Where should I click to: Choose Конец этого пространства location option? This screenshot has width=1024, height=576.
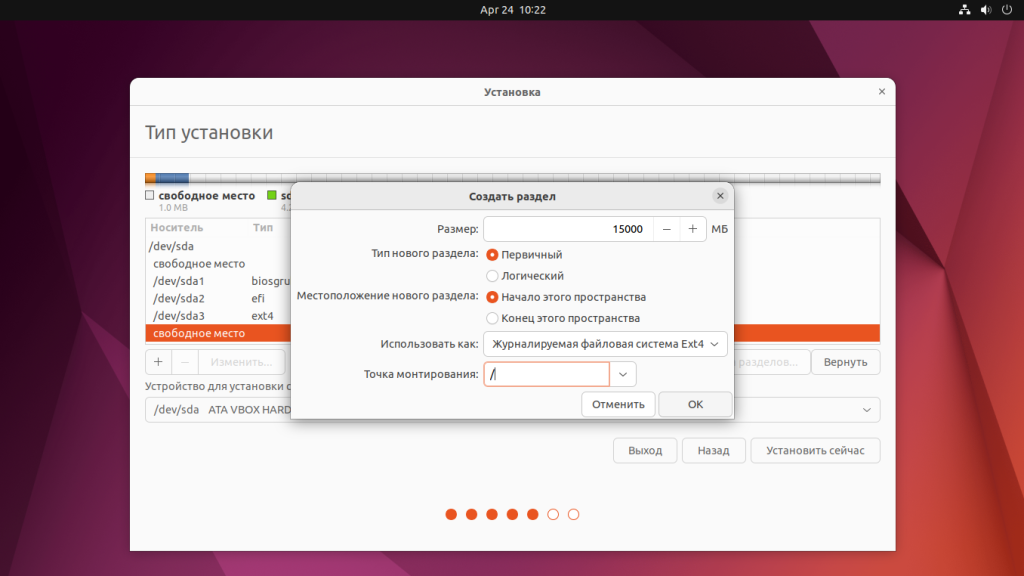coord(492,318)
